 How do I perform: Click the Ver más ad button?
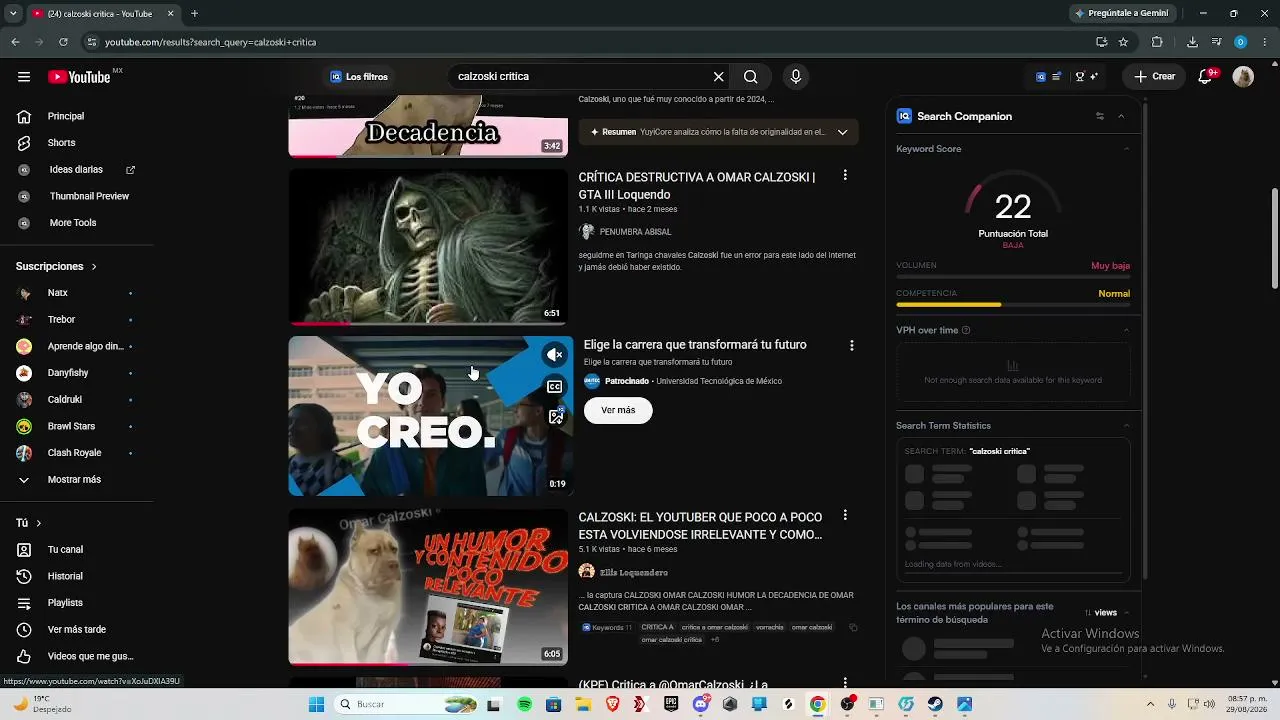[x=618, y=410]
